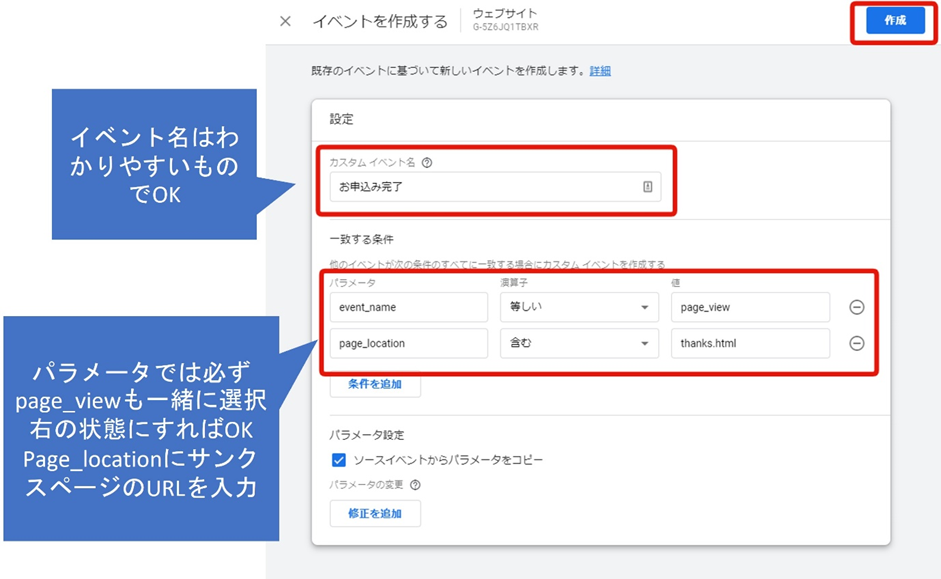Click the ウェブサイト stream label

coord(505,13)
